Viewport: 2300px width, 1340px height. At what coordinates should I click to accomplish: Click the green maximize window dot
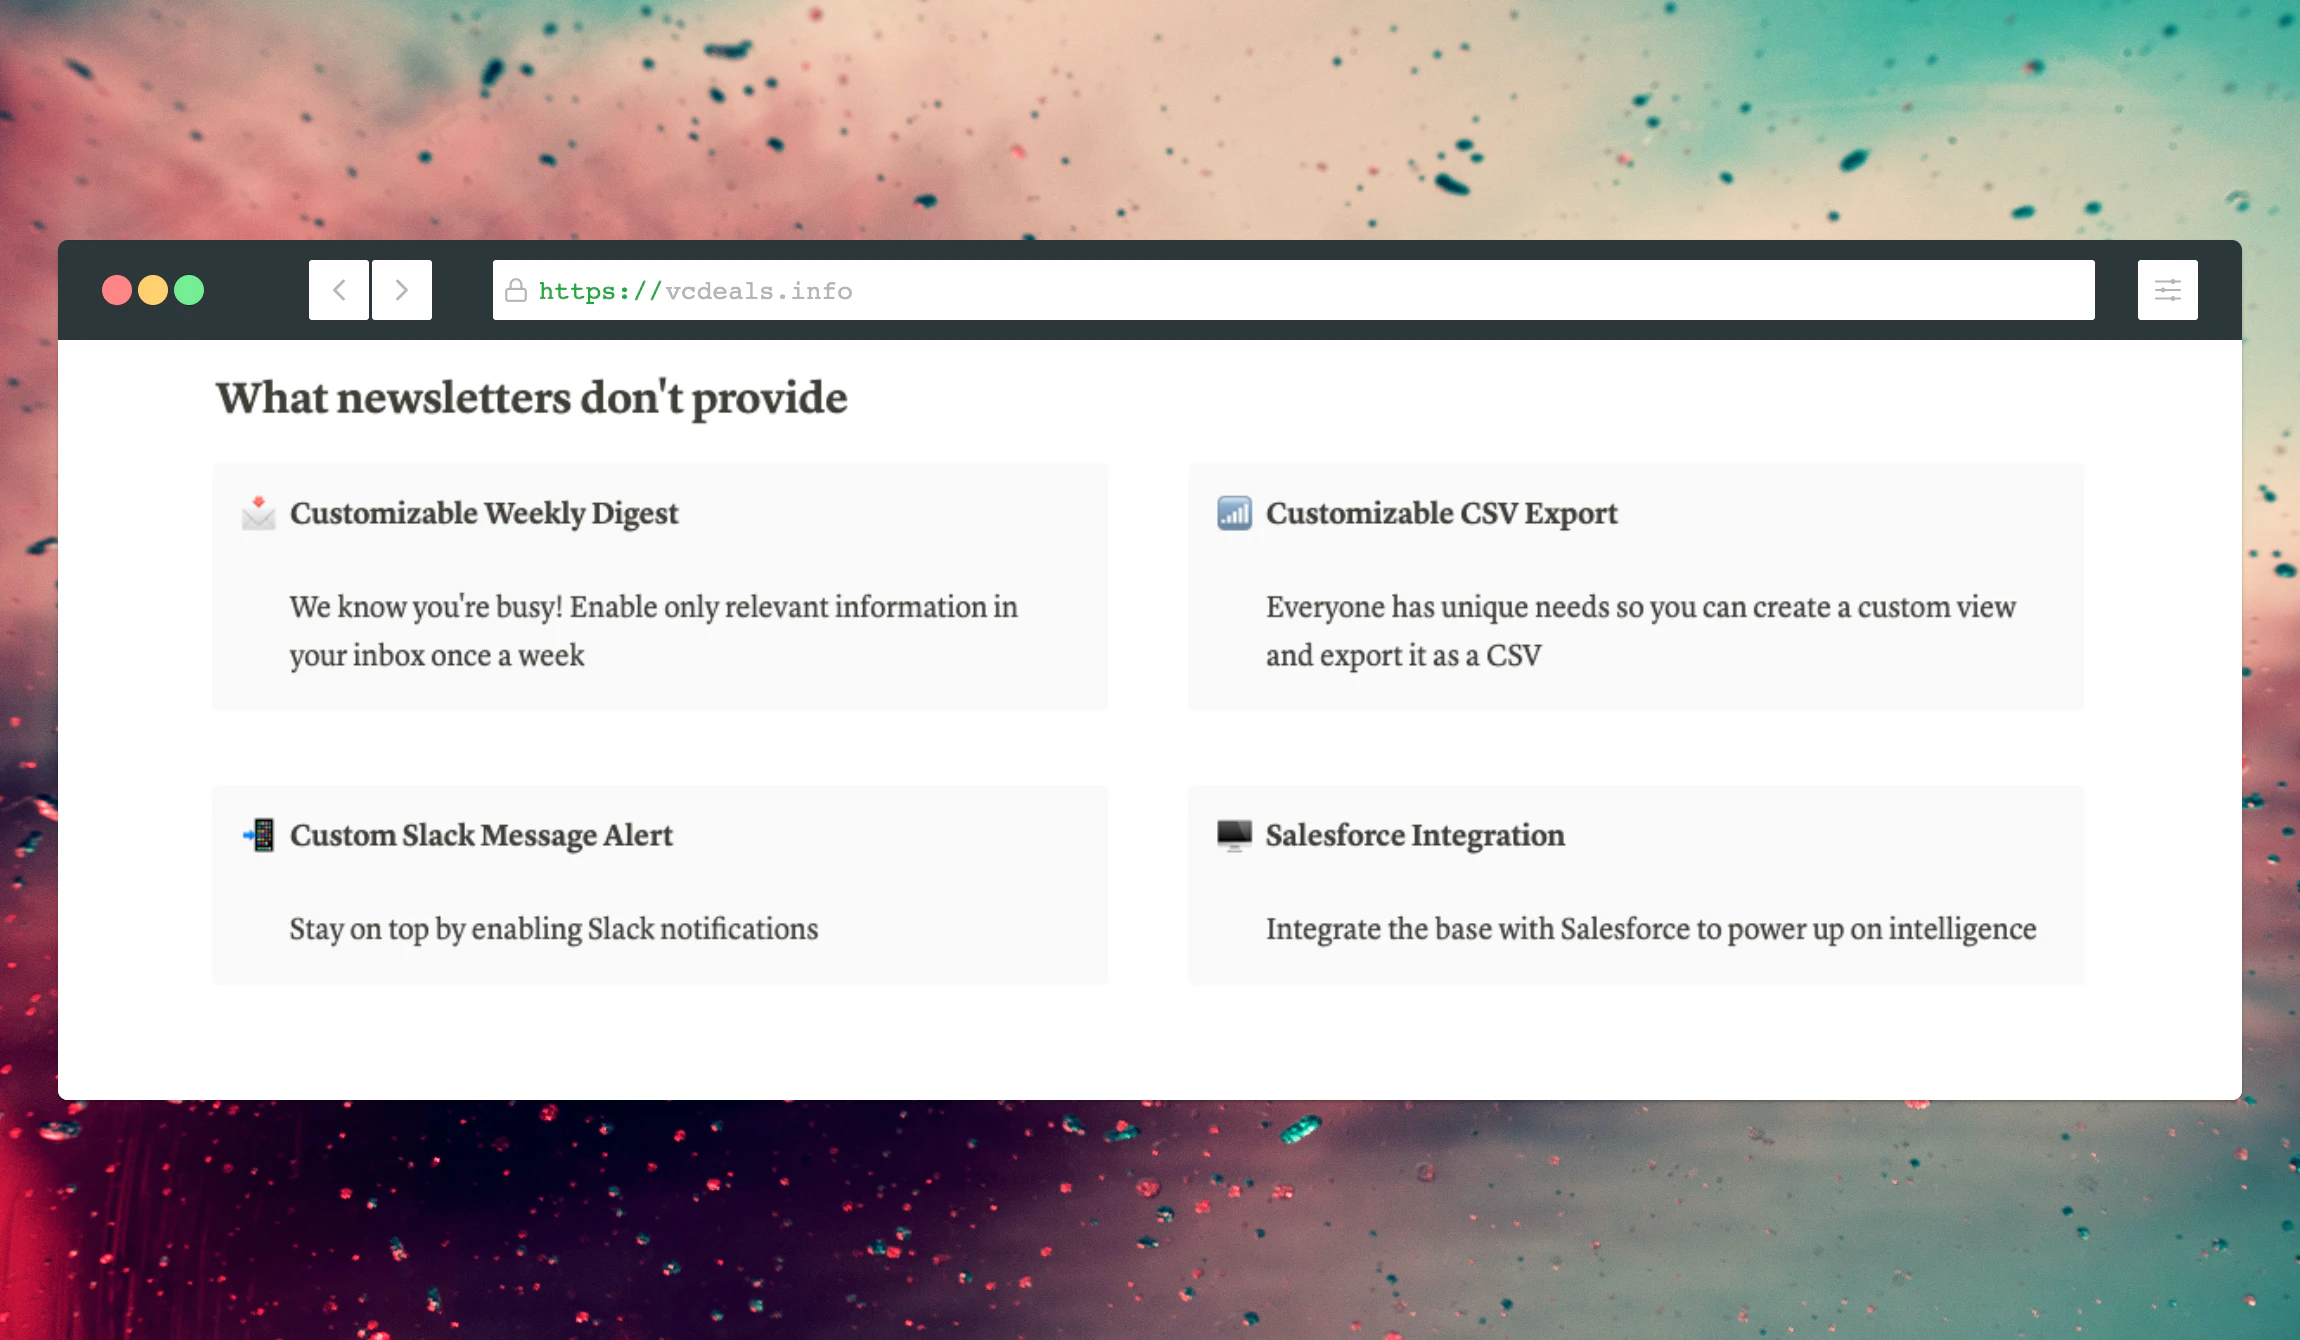[189, 290]
